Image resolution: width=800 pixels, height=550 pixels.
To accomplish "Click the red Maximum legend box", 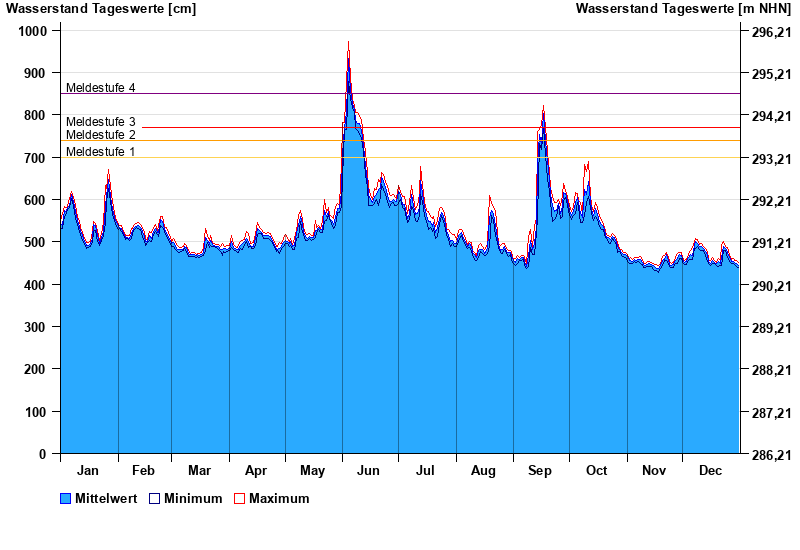I will coord(239,498).
